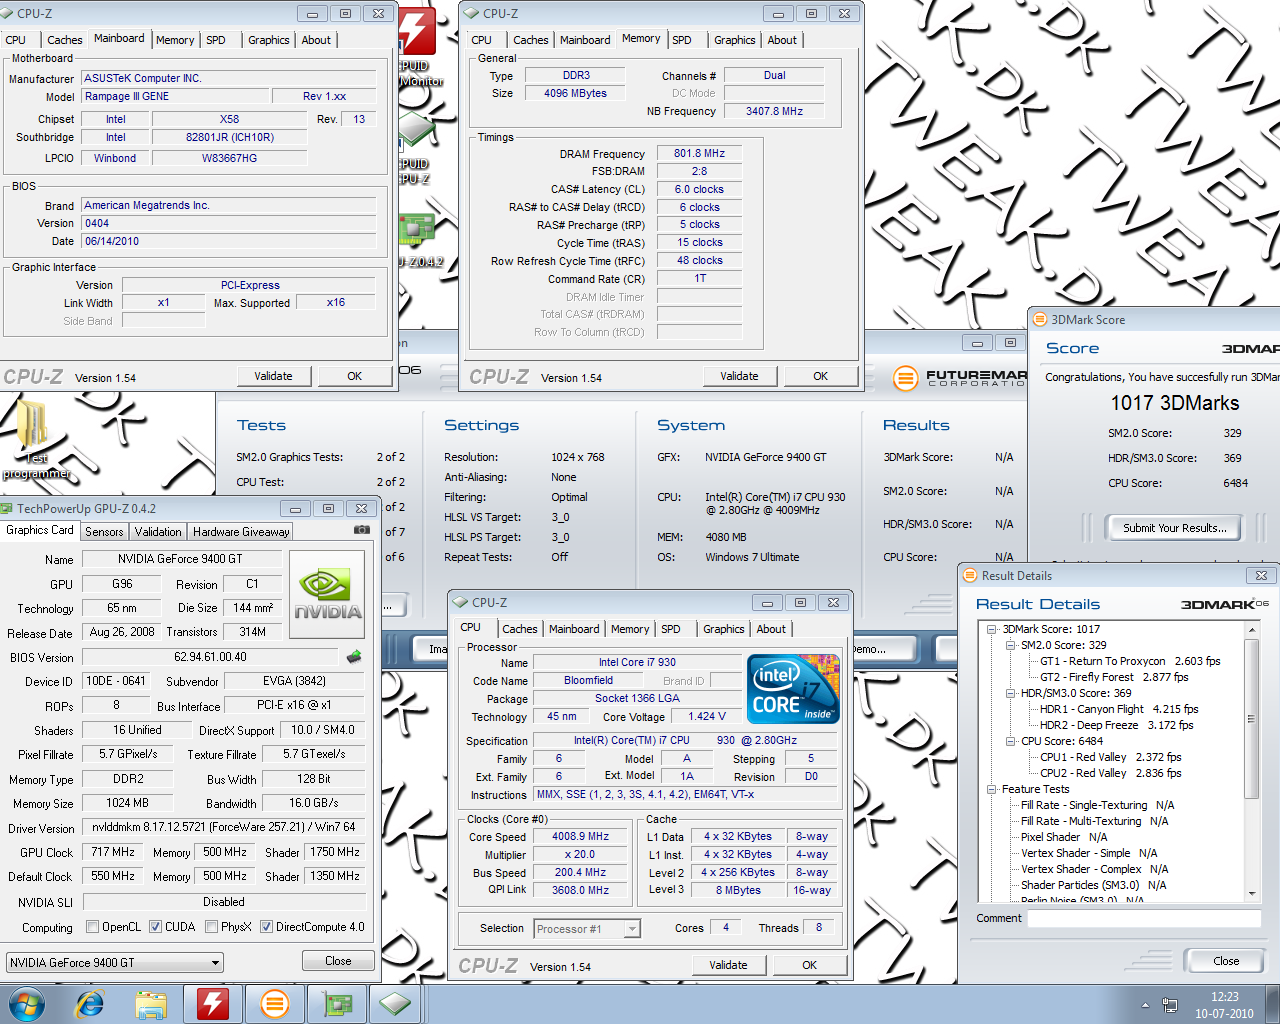Open Windows Explorer folder taskbar icon
This screenshot has width=1280, height=1024.
(x=151, y=1004)
